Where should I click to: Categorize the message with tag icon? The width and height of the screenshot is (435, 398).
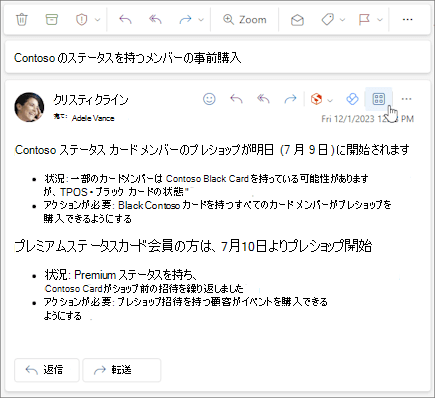coord(327,20)
